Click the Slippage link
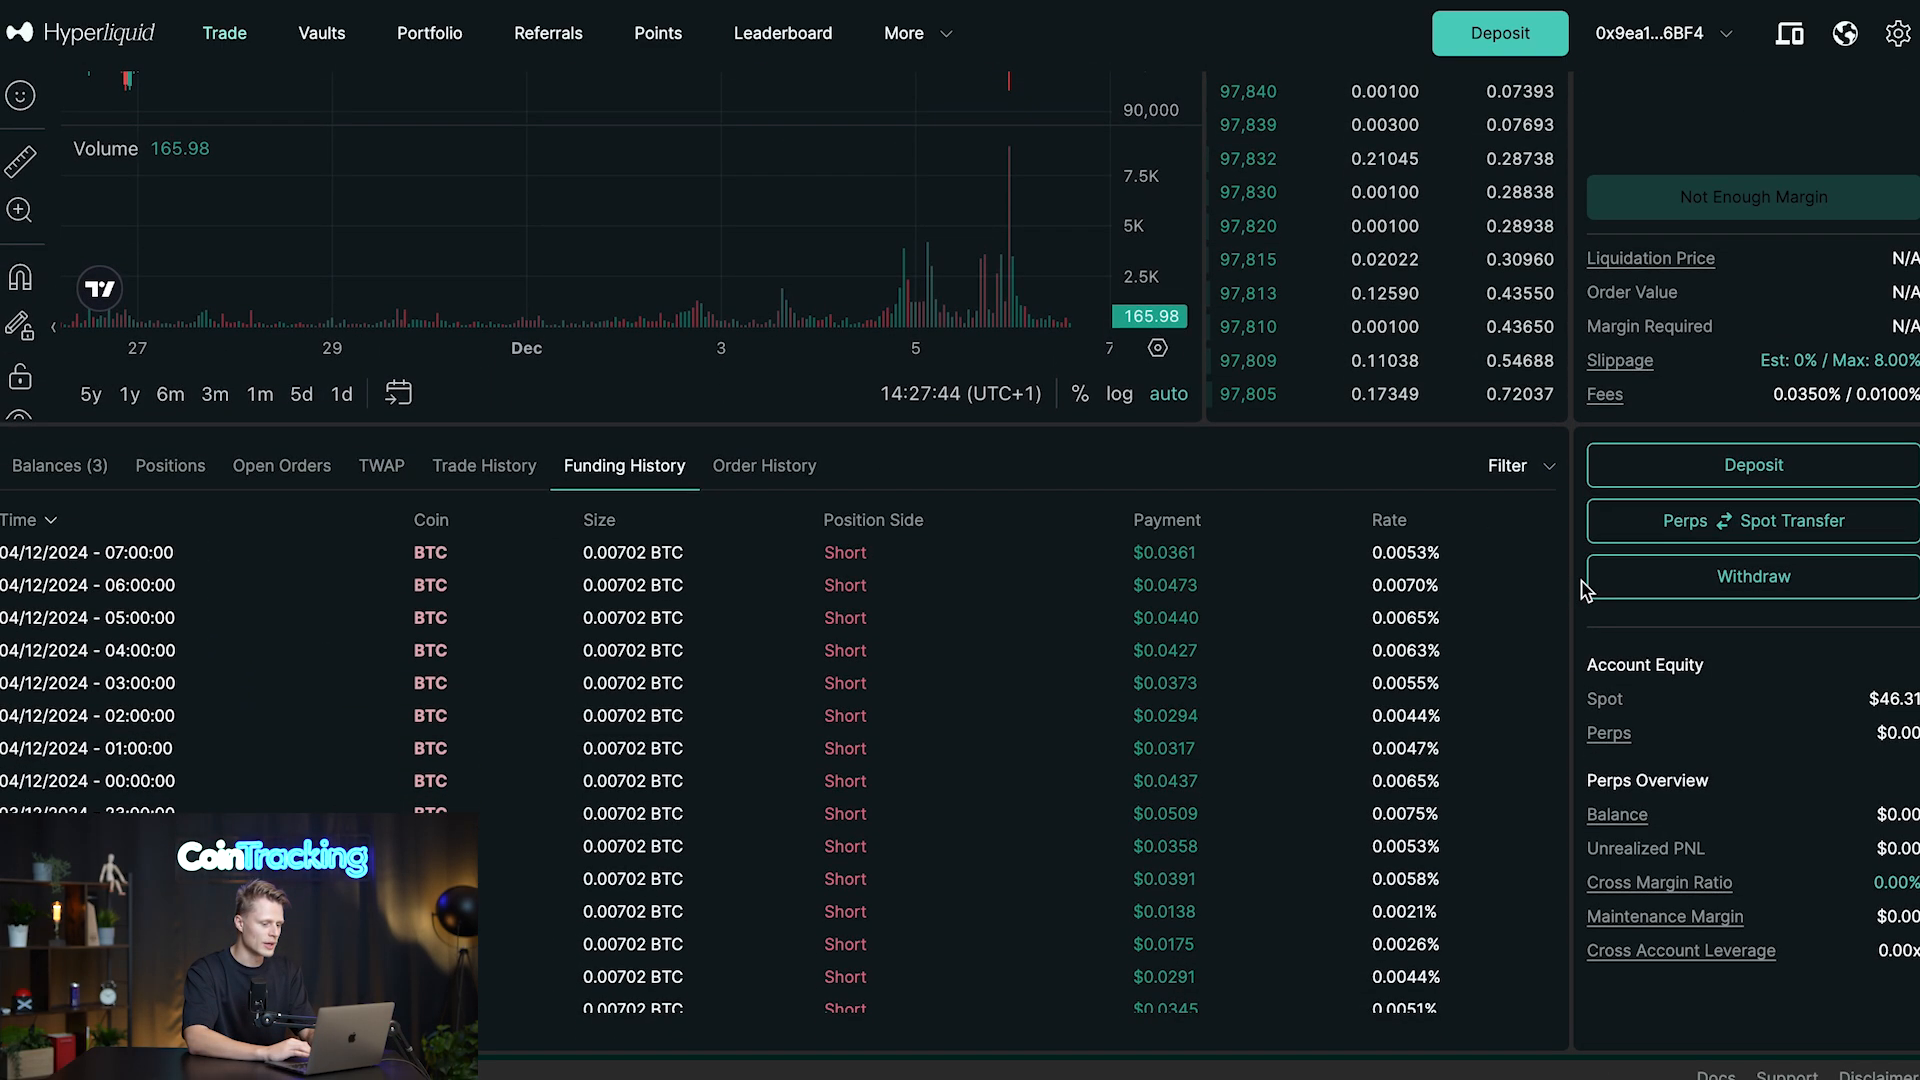The image size is (1920, 1080). (1619, 360)
